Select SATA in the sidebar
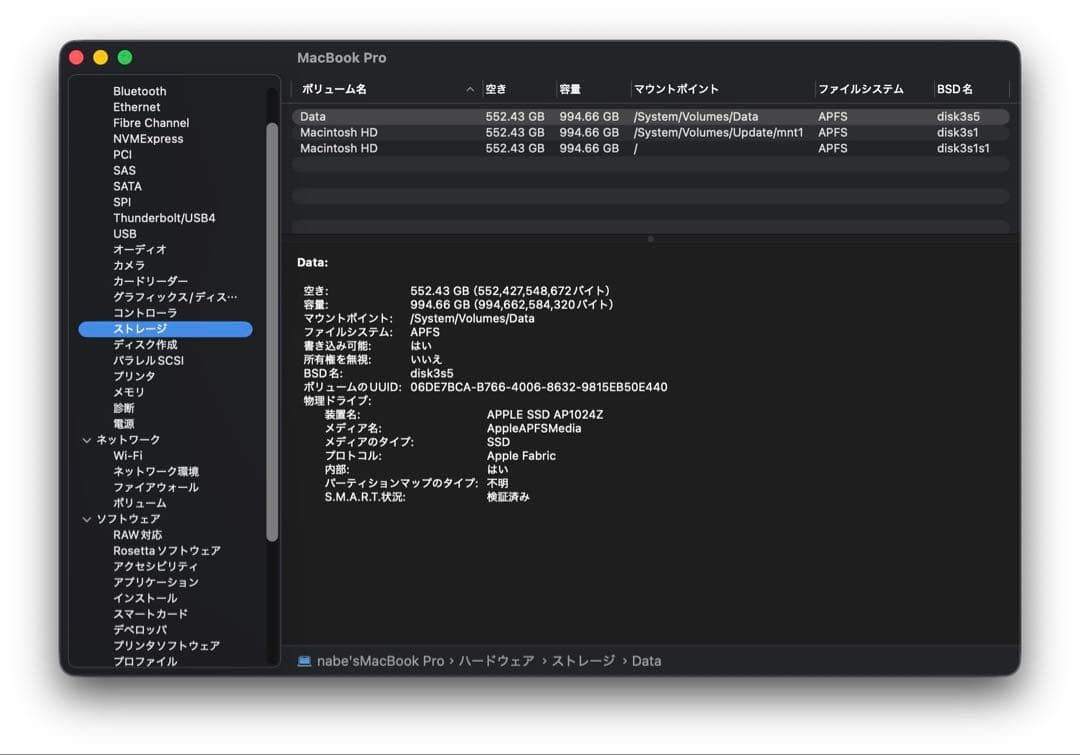This screenshot has width=1080, height=755. [x=127, y=186]
